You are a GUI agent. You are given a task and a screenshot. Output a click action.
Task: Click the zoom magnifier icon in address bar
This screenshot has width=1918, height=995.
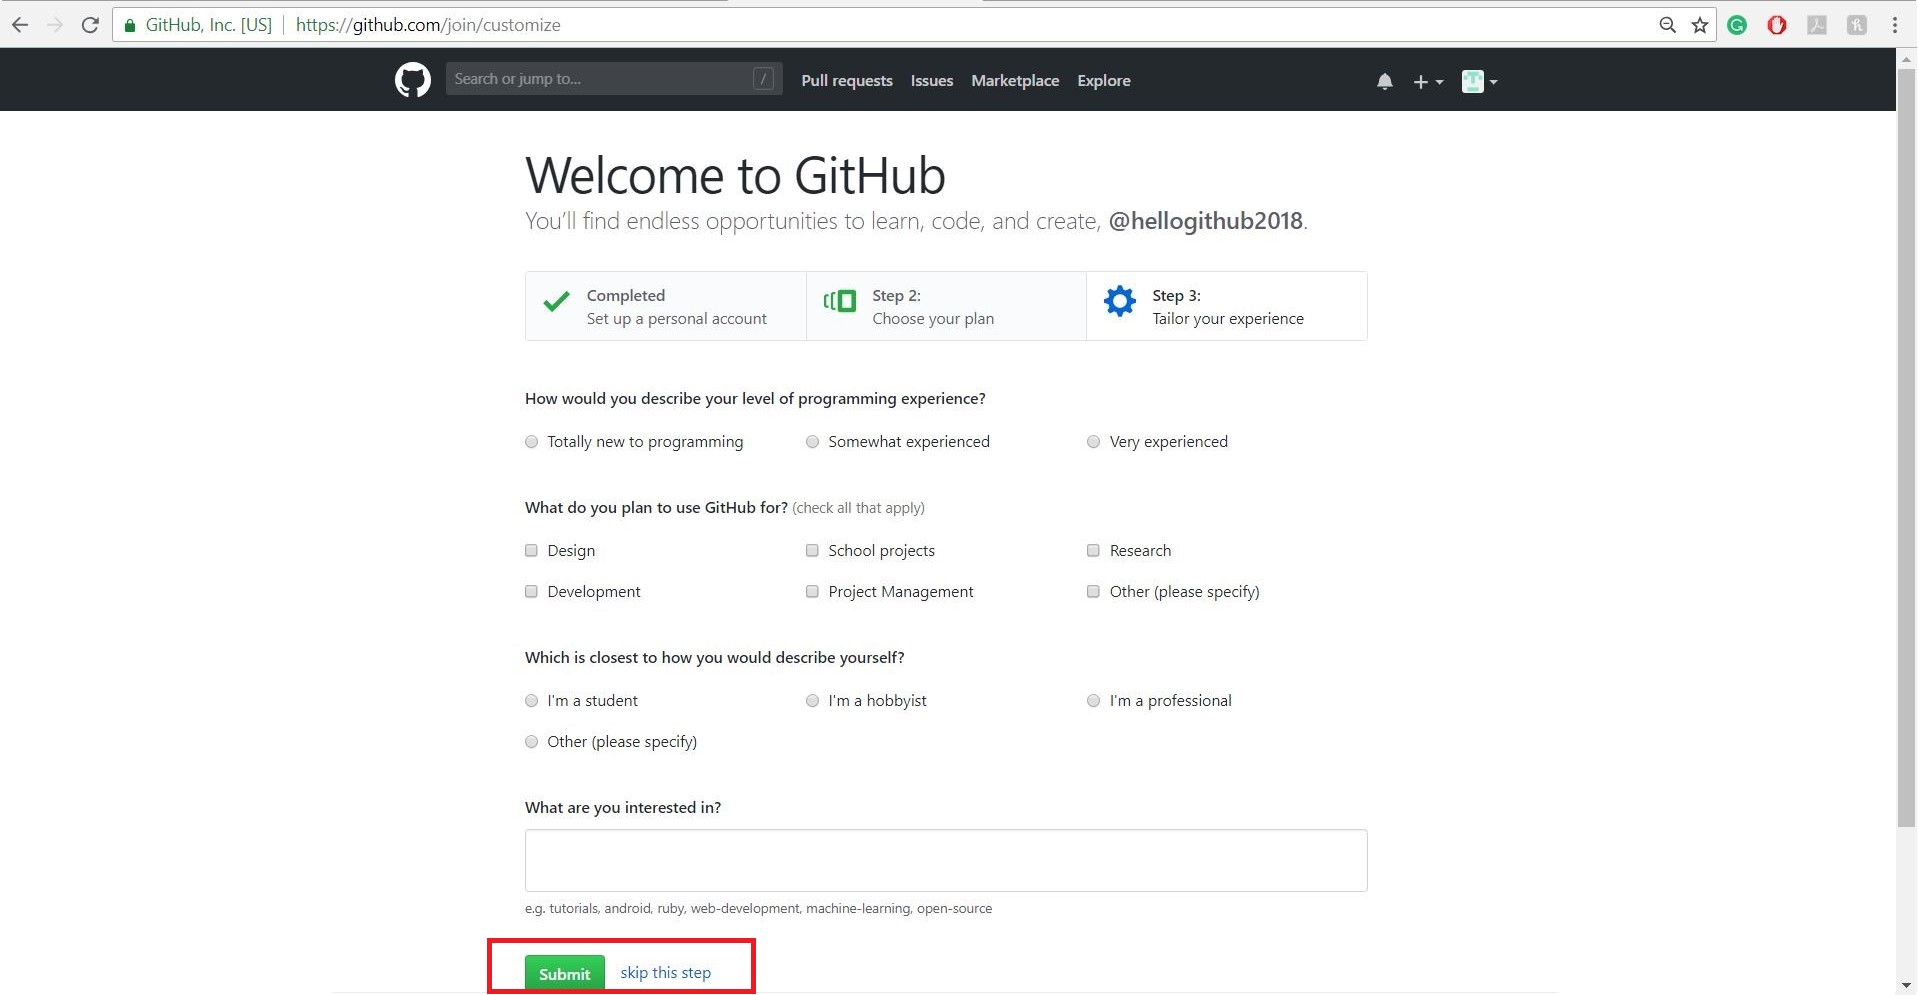(1667, 25)
